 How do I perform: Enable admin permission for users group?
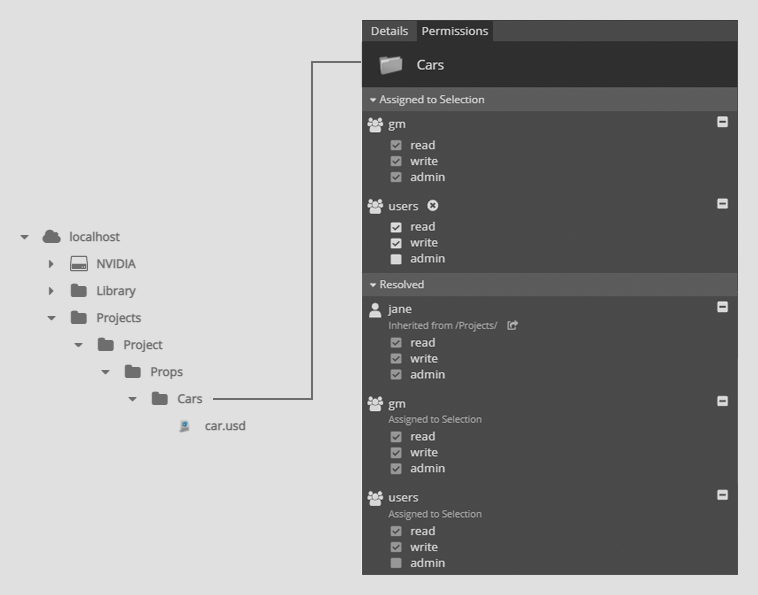pyautogui.click(x=396, y=259)
